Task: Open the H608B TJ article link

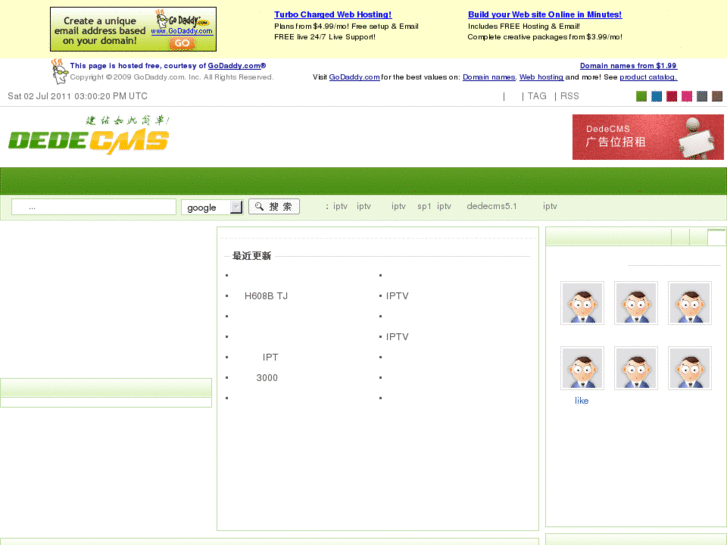Action: point(266,296)
